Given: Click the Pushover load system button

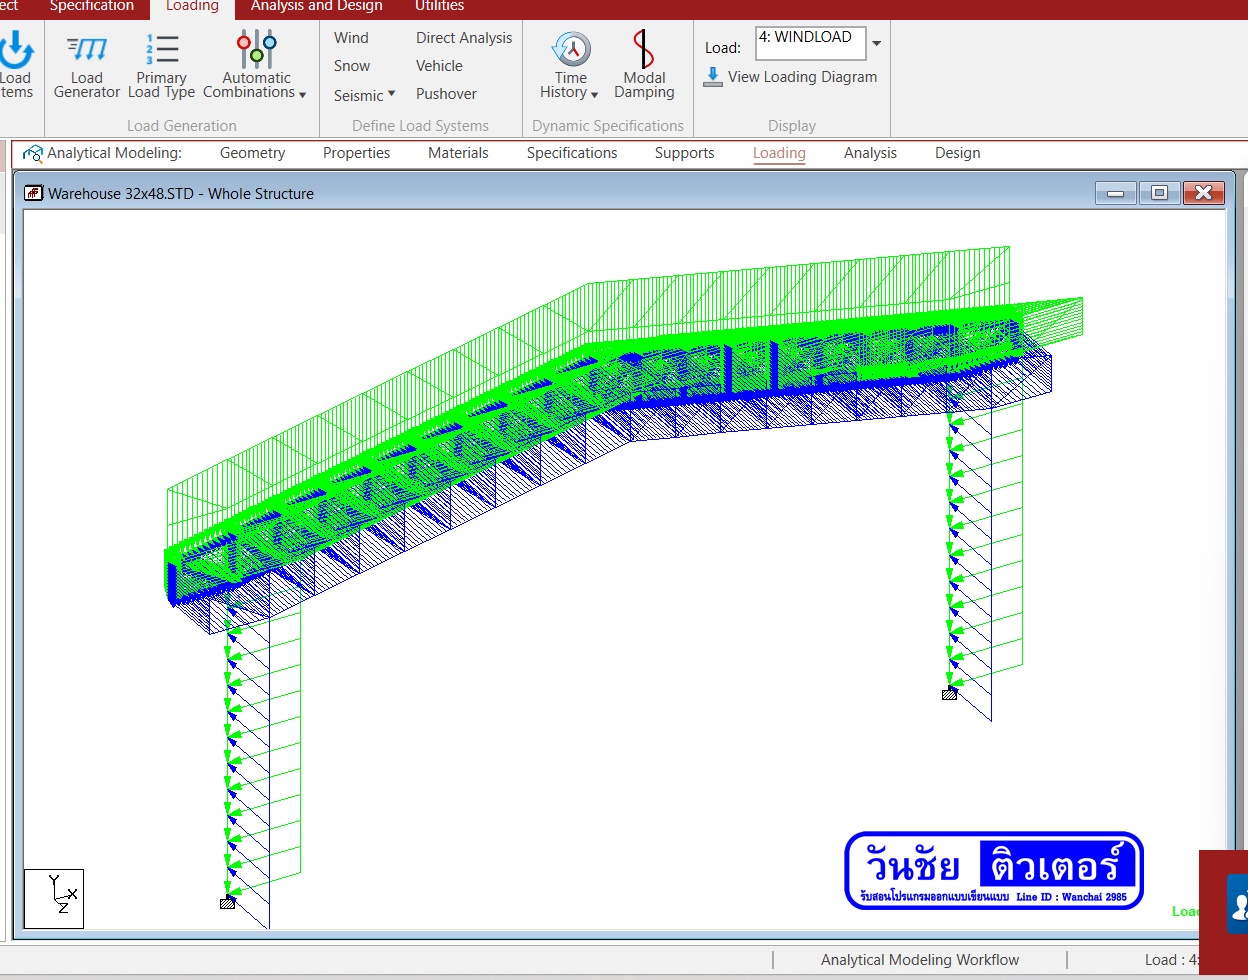Looking at the screenshot, I should click(x=446, y=94).
